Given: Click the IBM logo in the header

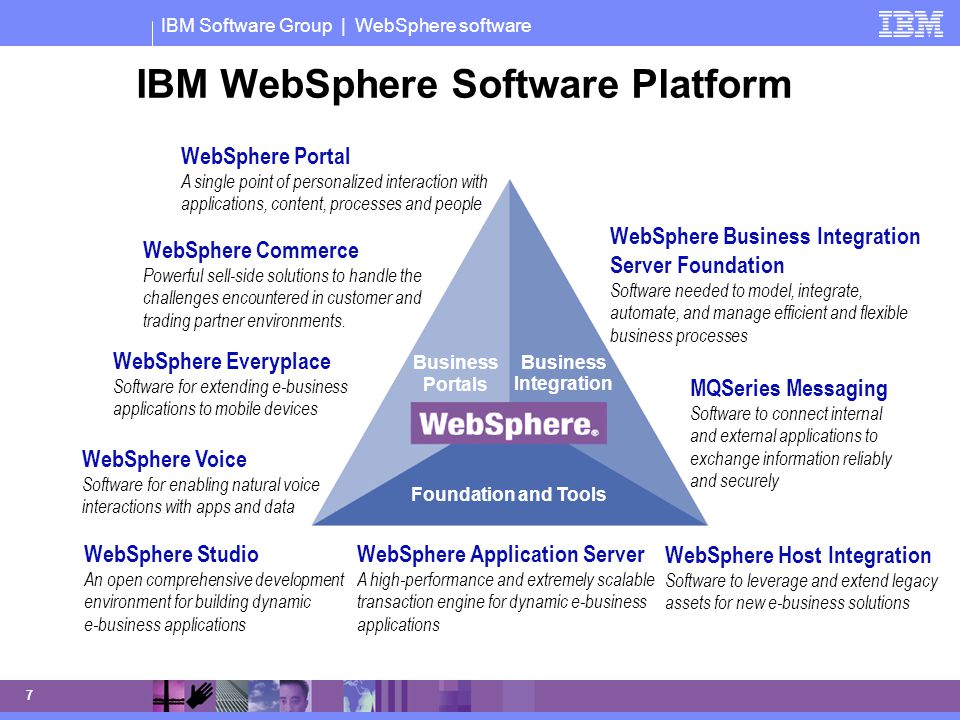Looking at the screenshot, I should tap(910, 24).
